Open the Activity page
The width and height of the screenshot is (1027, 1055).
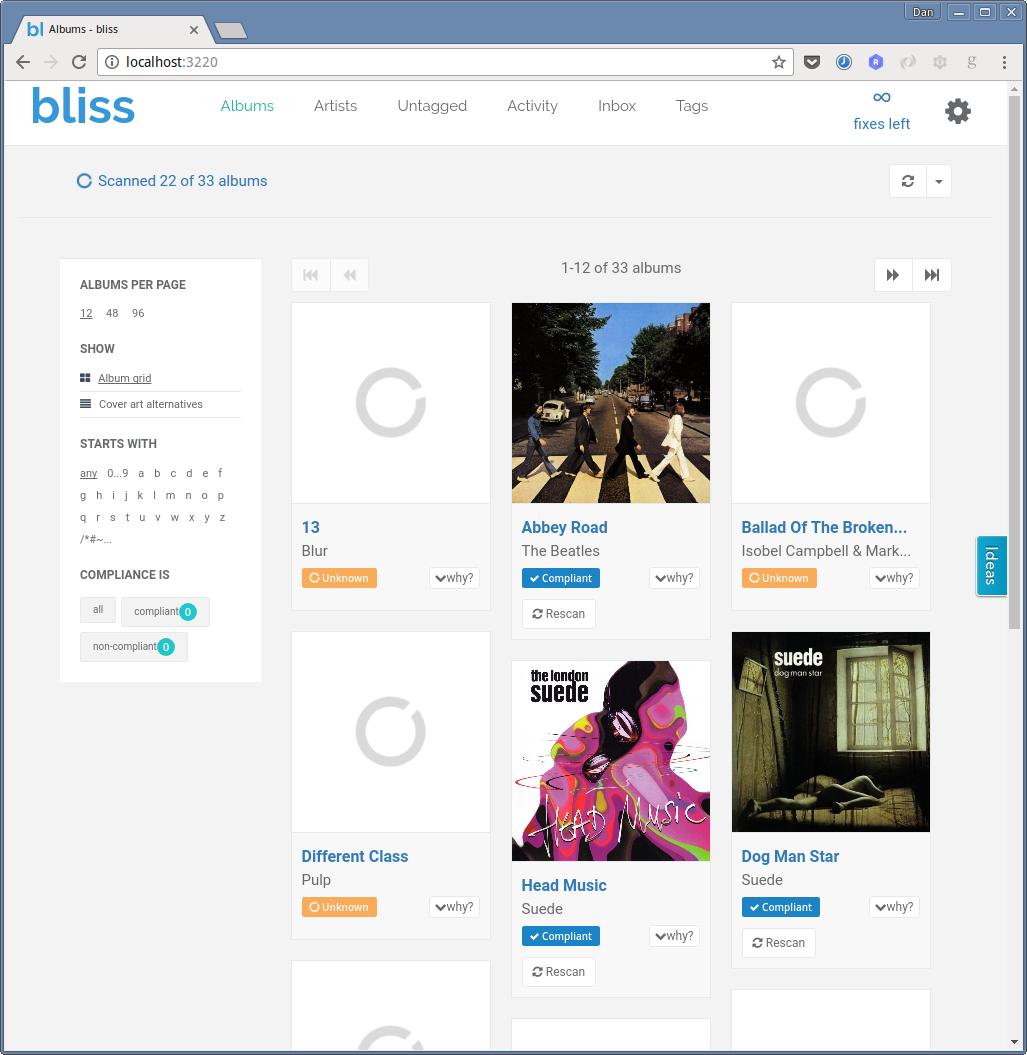pyautogui.click(x=532, y=106)
